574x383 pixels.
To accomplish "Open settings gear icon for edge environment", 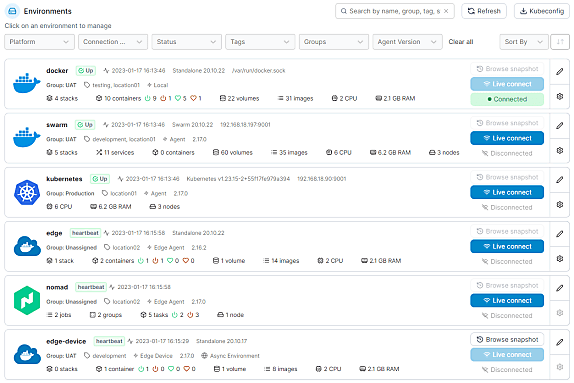I will [x=559, y=259].
